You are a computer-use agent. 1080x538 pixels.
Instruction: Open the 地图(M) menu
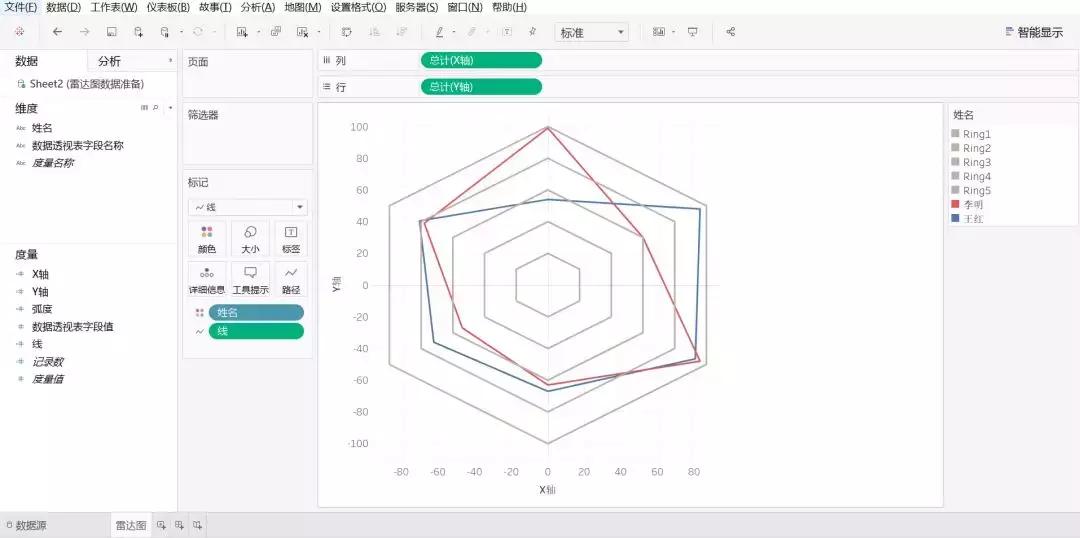point(303,7)
